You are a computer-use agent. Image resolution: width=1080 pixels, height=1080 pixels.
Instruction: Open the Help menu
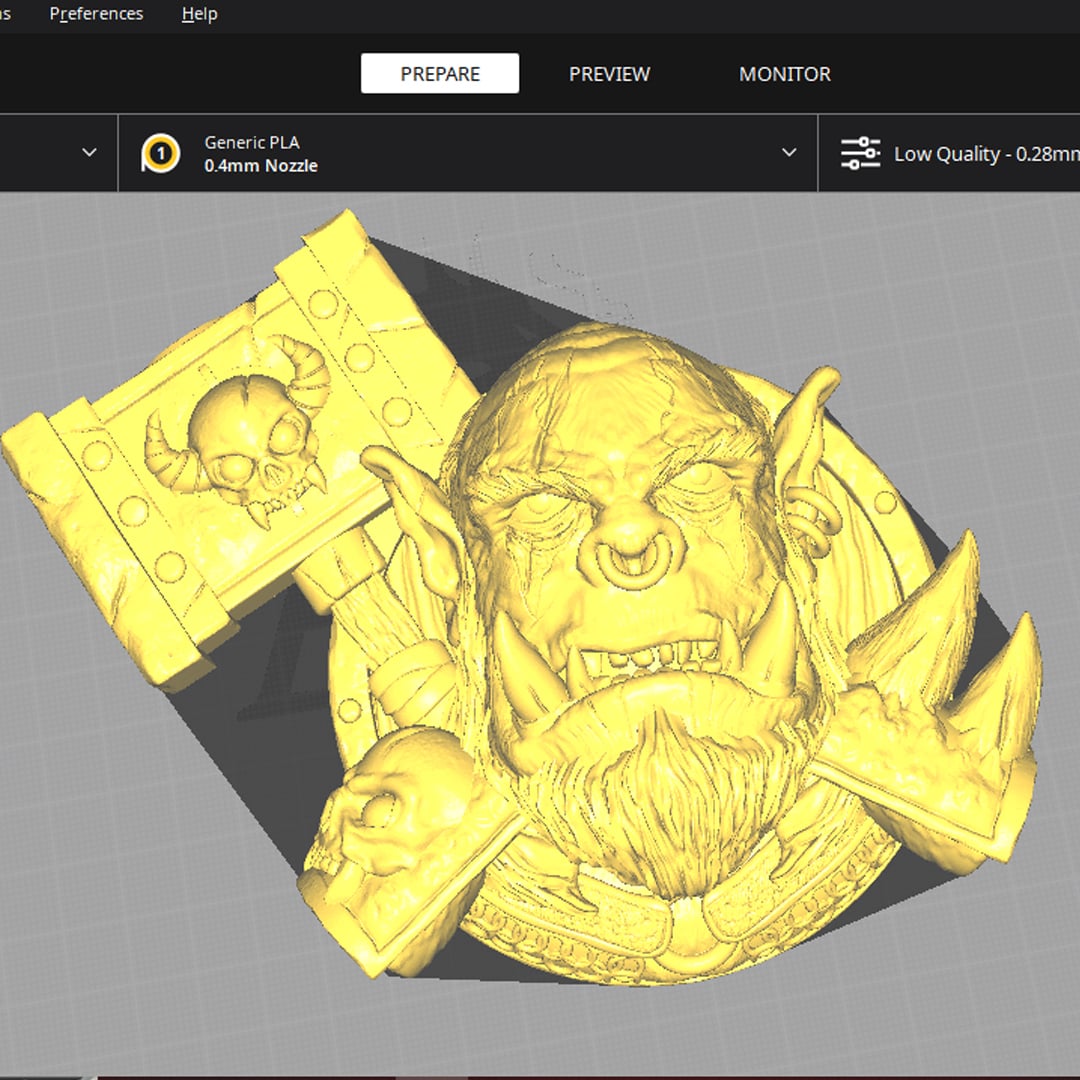[200, 14]
